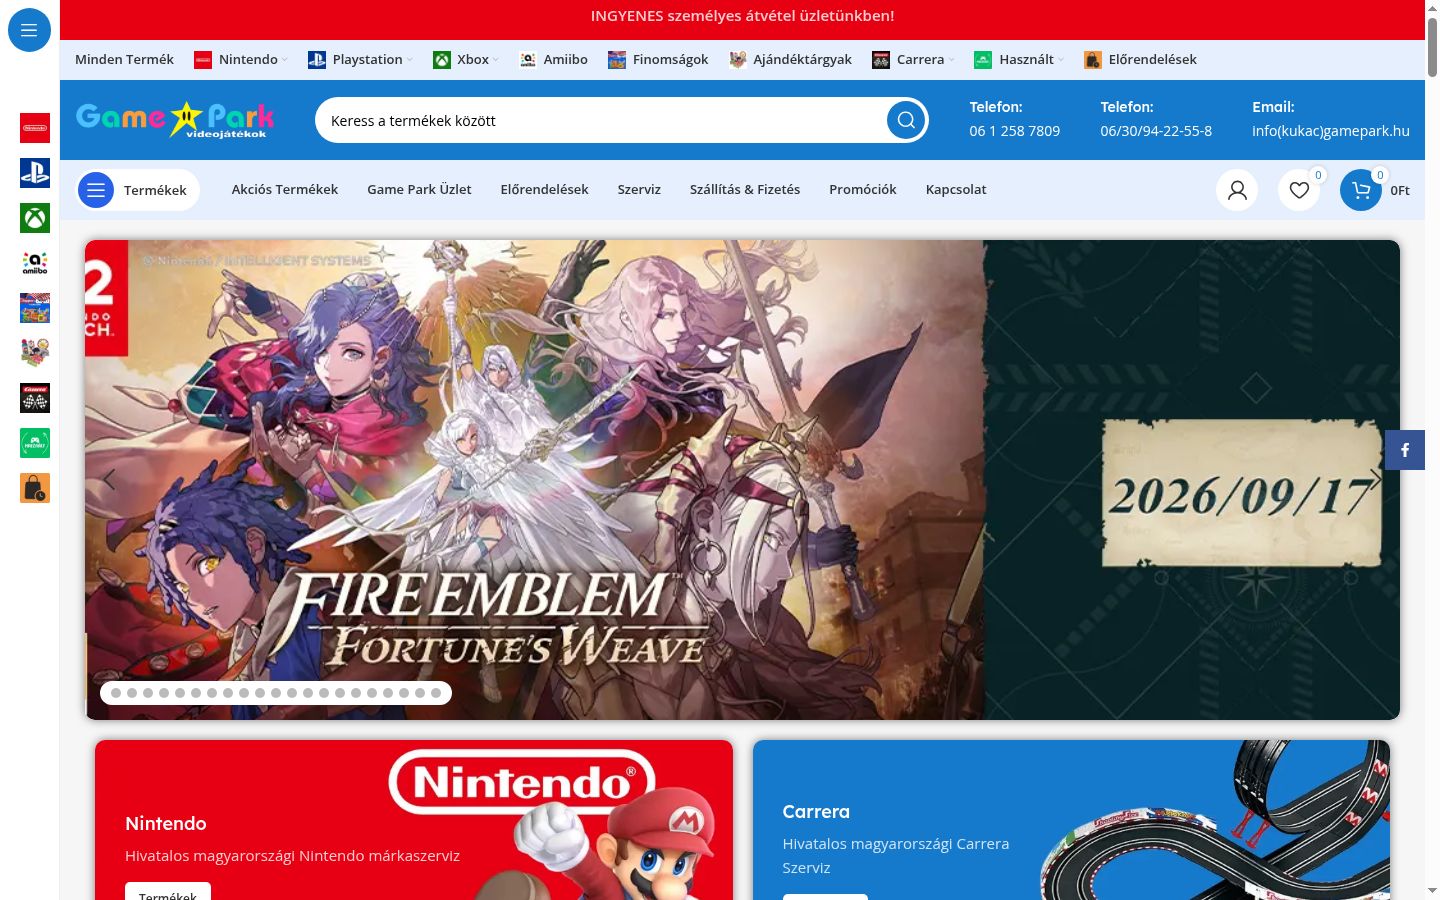Click the Ajándéktárgyak icon in the top category bar
This screenshot has height=900, width=1440.
738,60
